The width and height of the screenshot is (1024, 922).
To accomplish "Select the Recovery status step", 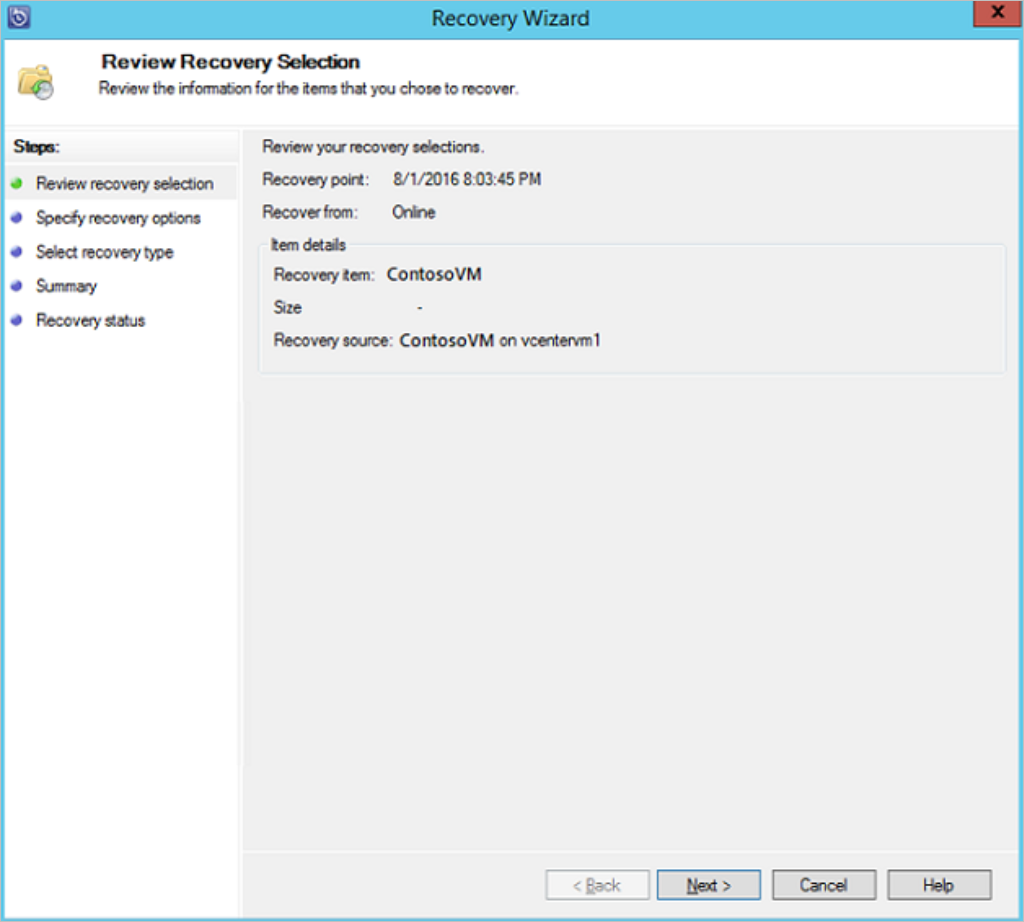I will (x=89, y=320).
